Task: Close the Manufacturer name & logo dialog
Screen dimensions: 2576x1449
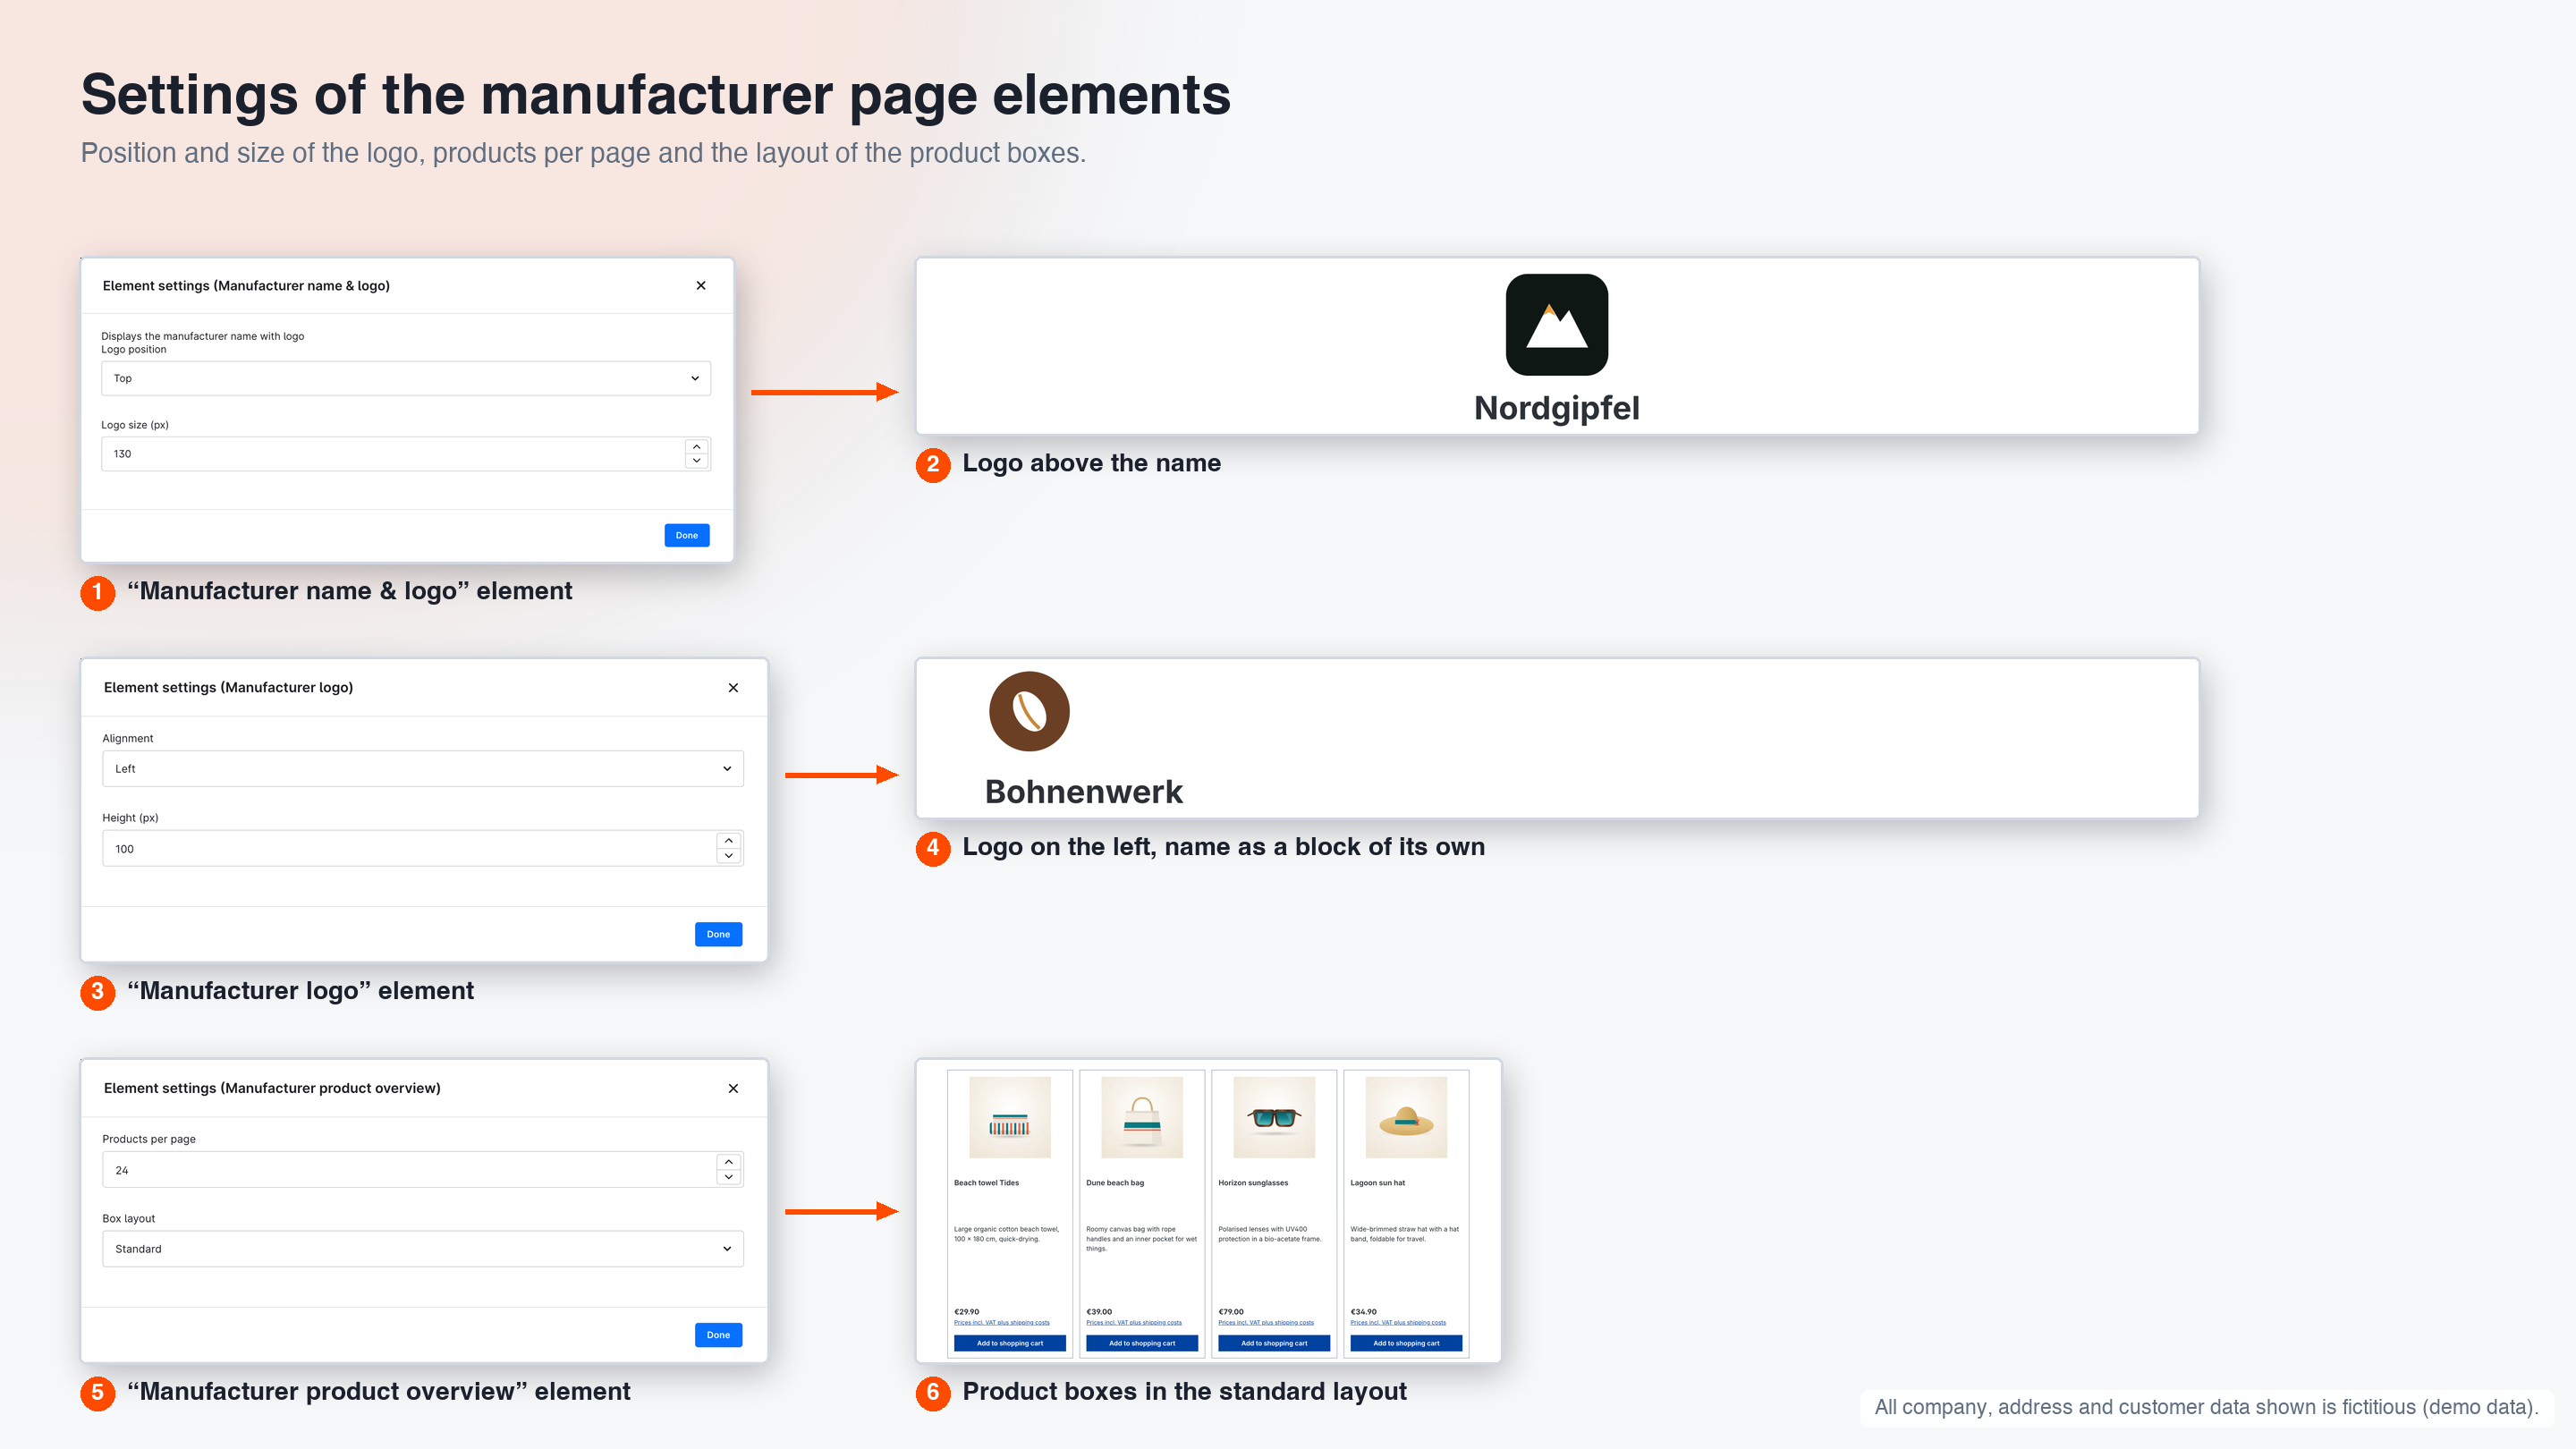Action: 701,285
